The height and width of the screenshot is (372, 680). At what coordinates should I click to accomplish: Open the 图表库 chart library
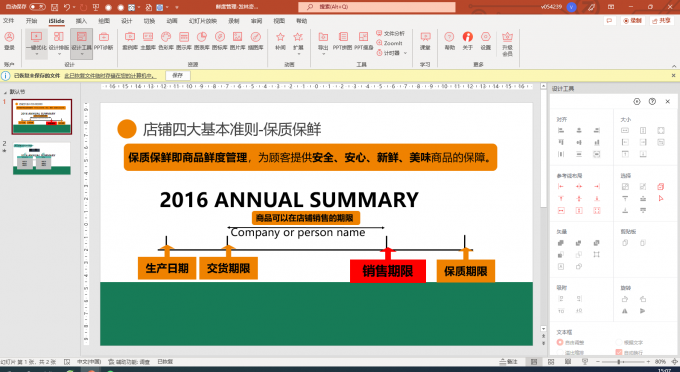click(x=202, y=41)
